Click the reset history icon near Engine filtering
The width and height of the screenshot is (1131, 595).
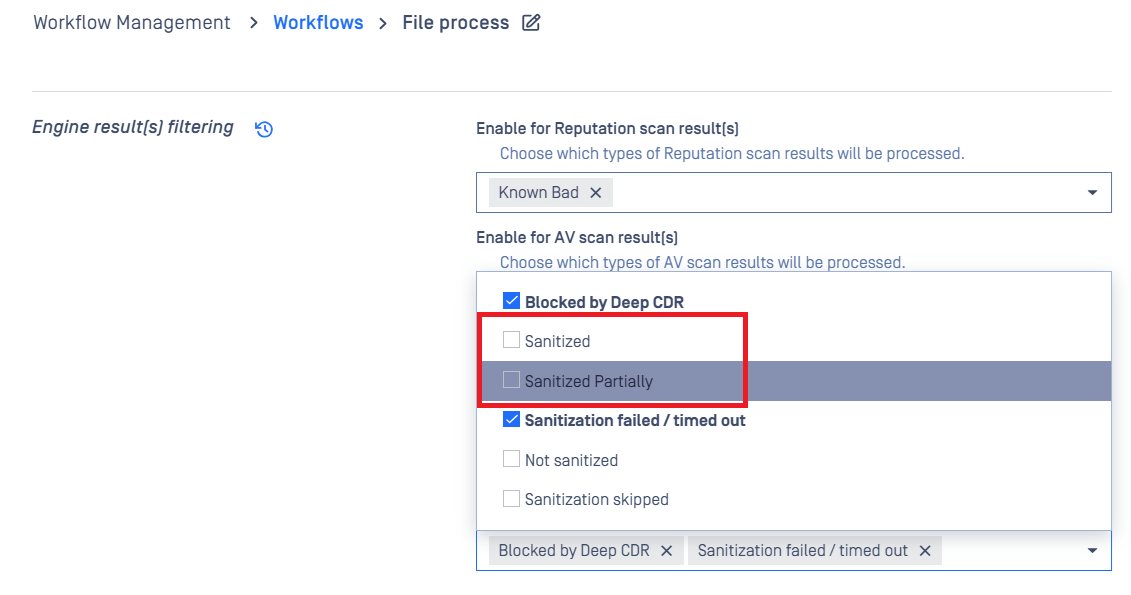264,129
